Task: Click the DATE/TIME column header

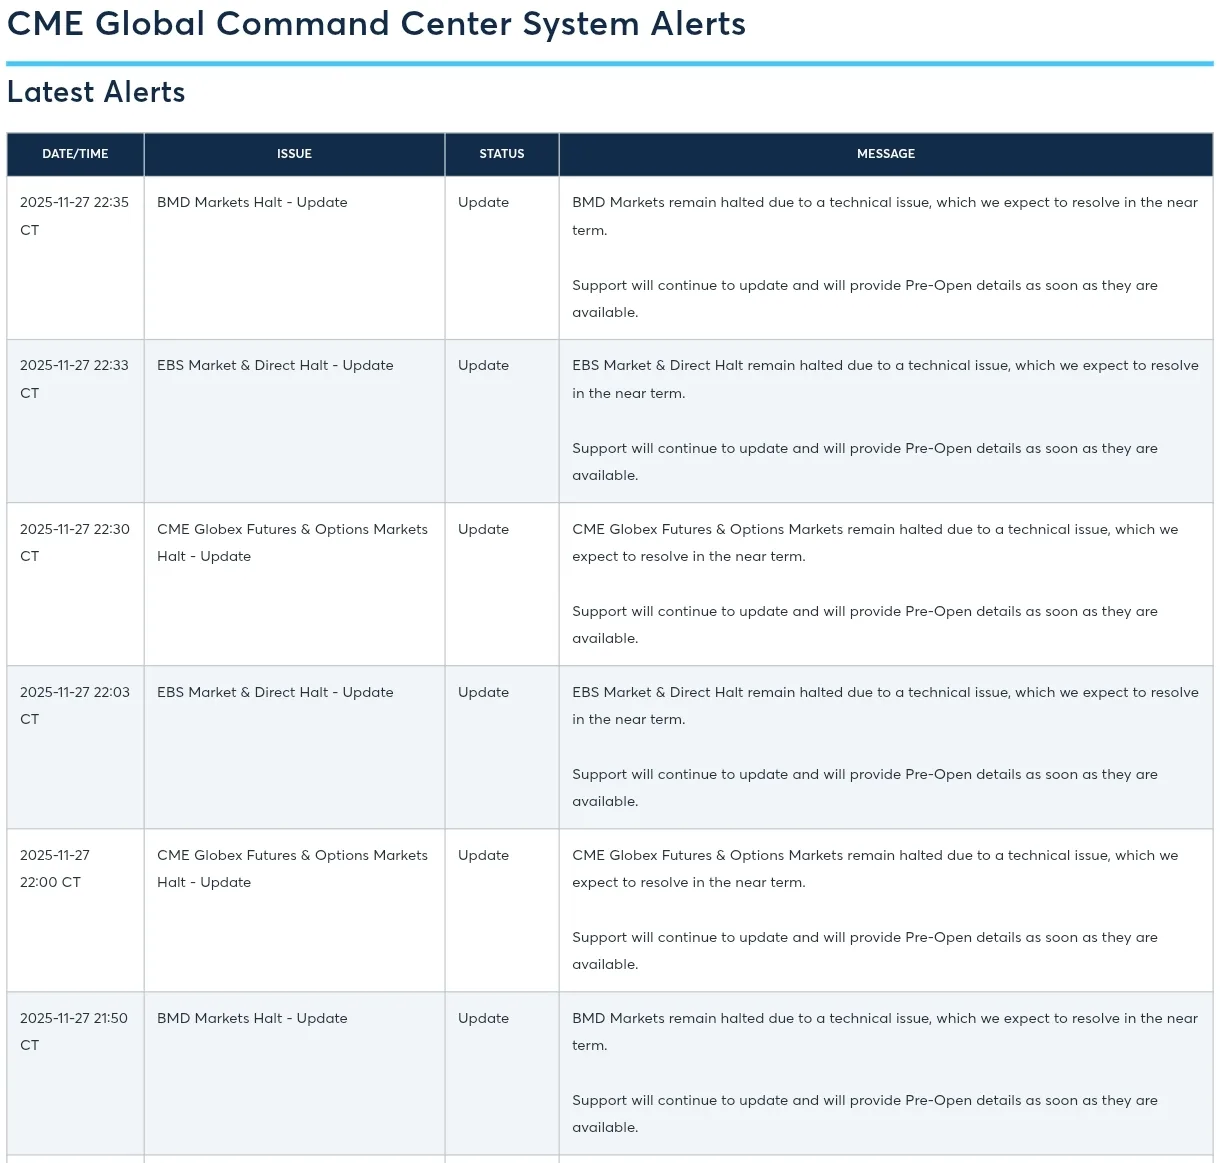Action: 75,154
